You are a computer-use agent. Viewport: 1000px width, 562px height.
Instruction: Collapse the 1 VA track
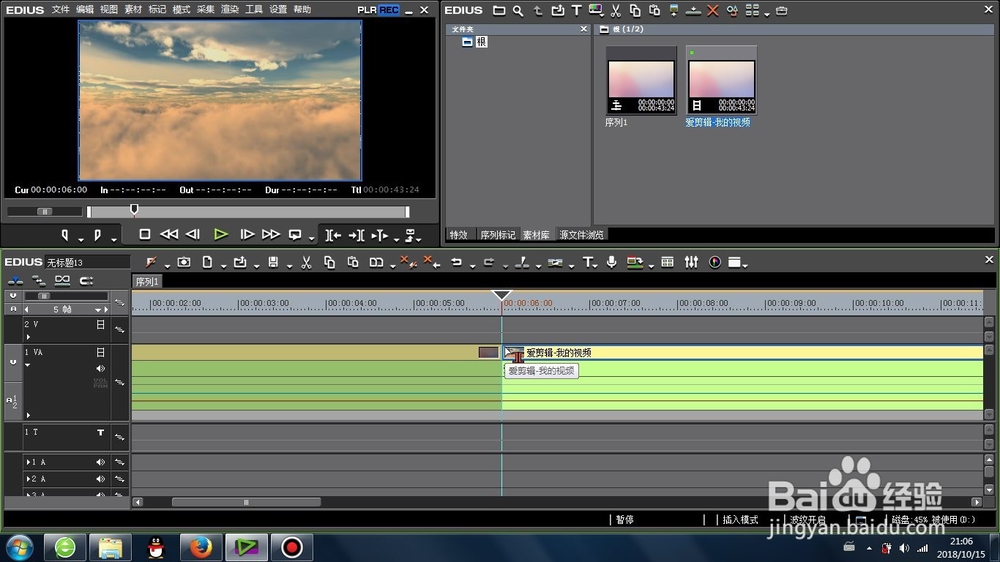(x=28, y=365)
